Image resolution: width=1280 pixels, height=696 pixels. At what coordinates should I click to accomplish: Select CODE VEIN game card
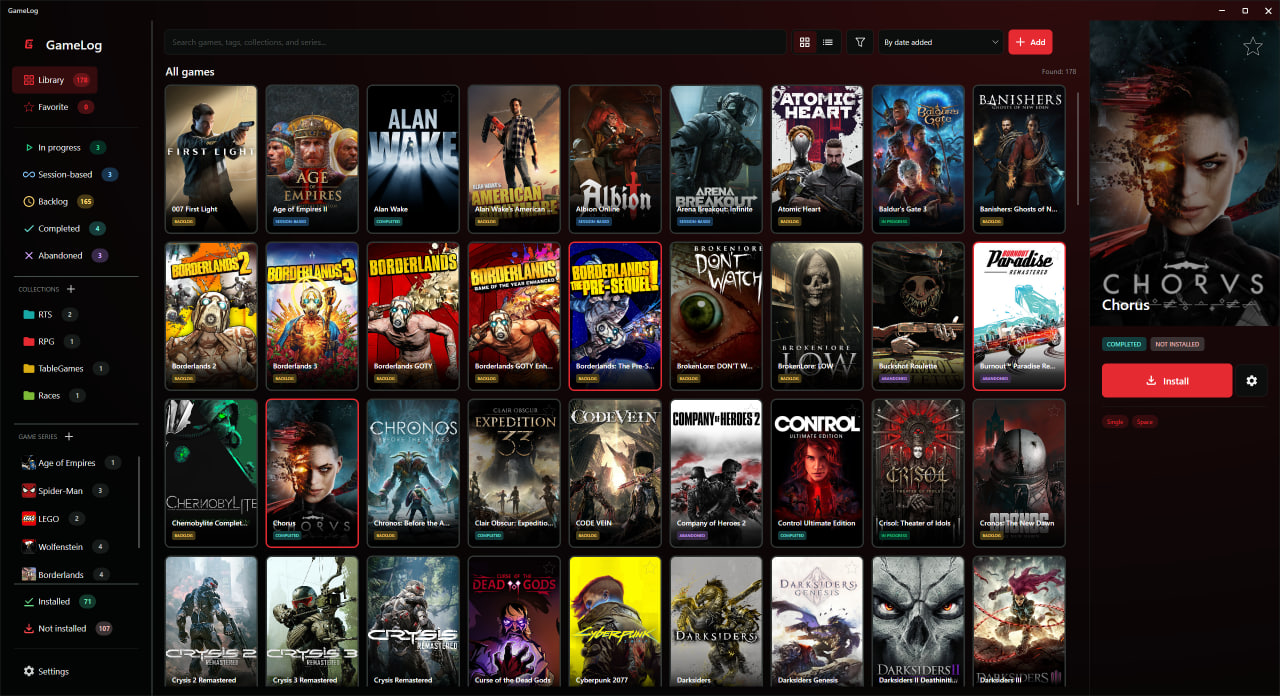pyautogui.click(x=615, y=473)
